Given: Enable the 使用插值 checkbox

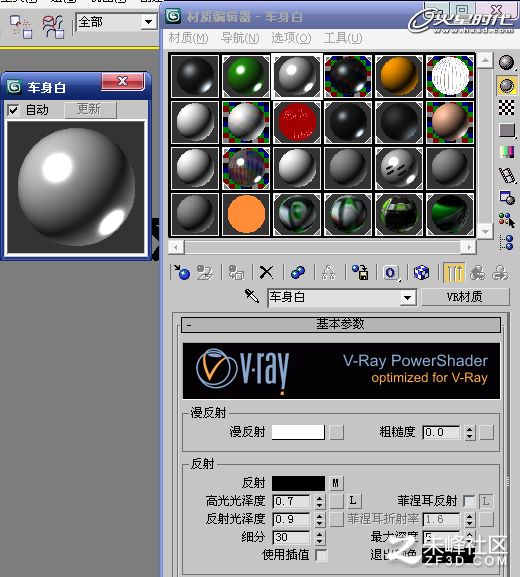Looking at the screenshot, I should [x=321, y=555].
